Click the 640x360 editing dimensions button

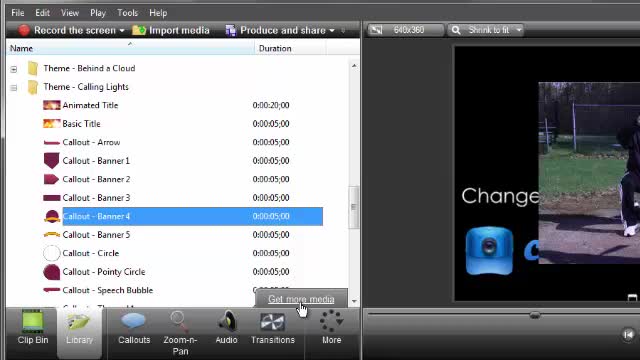tap(405, 30)
